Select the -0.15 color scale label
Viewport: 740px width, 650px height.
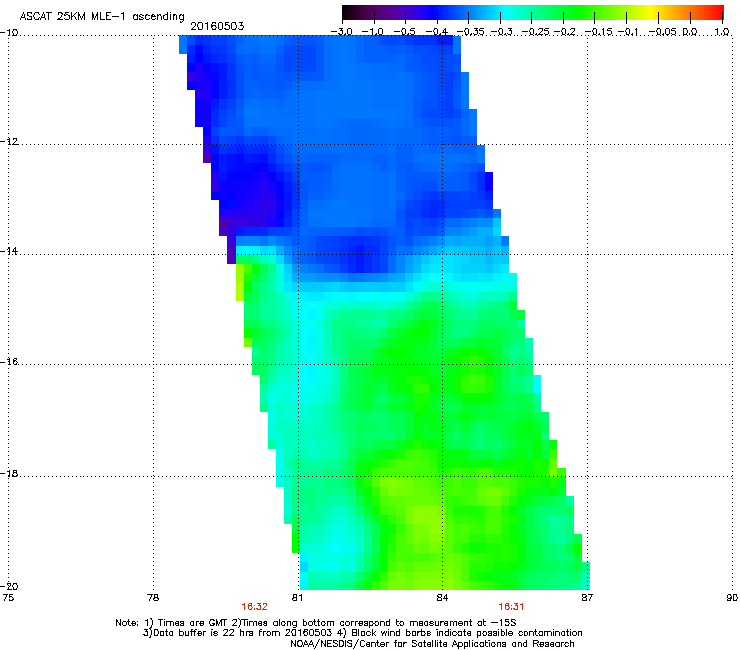click(x=598, y=32)
